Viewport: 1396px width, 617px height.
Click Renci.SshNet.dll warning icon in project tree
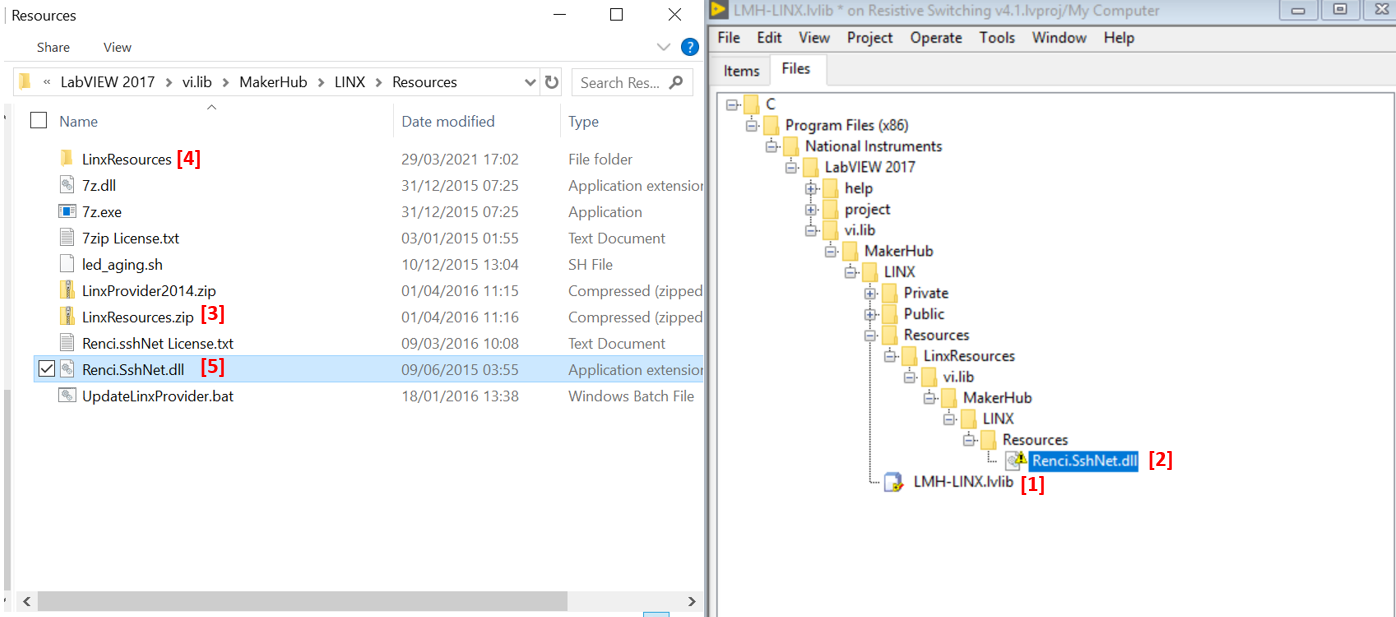1016,460
